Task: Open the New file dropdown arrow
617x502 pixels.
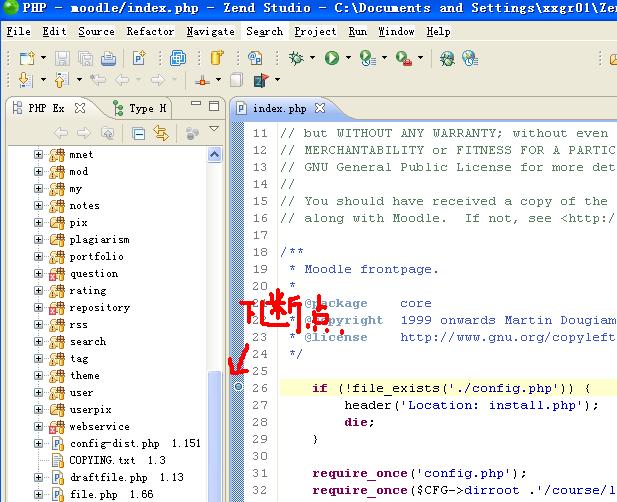Action: [43, 58]
